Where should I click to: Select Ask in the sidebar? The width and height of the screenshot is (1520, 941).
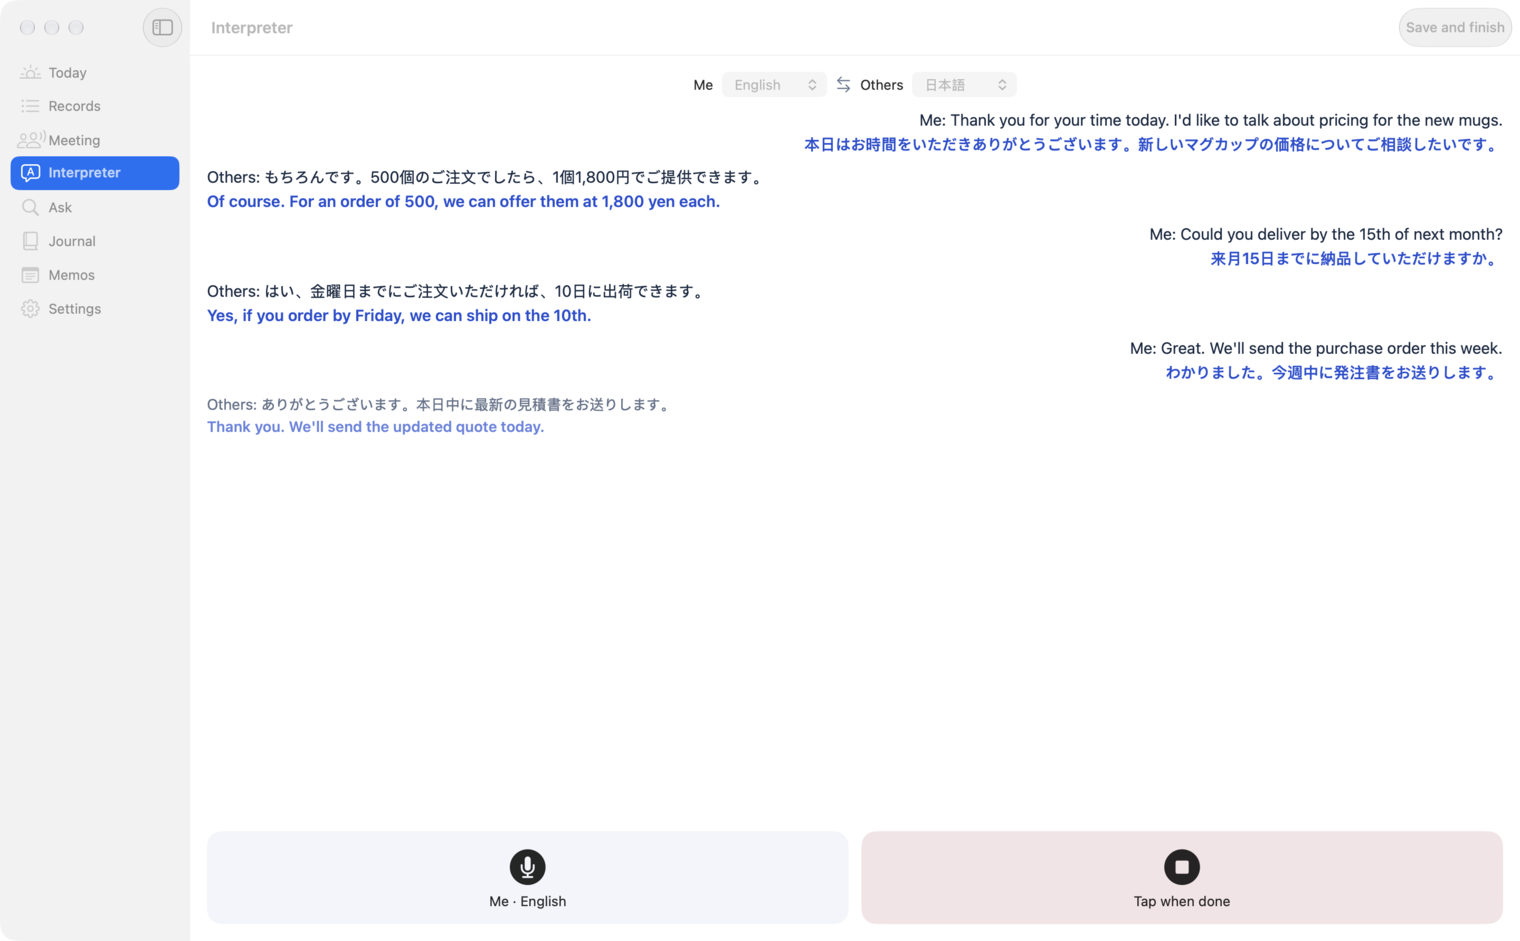pyautogui.click(x=95, y=207)
